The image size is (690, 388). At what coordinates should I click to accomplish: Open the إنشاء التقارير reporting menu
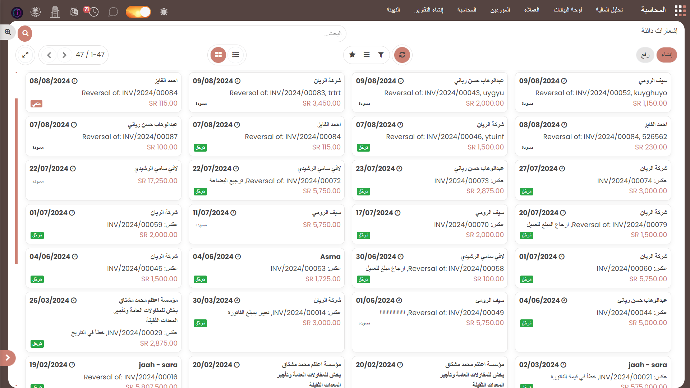pyautogui.click(x=429, y=10)
